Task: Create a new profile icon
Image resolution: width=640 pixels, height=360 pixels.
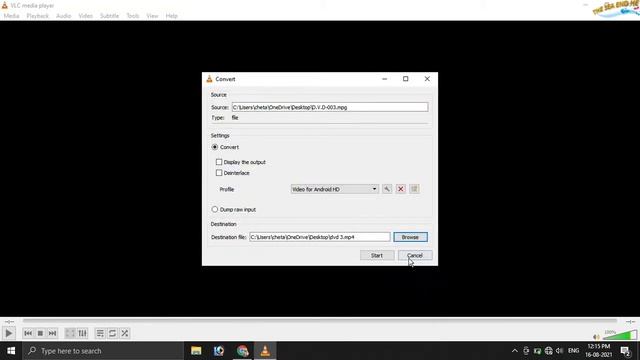Action: coord(414,189)
